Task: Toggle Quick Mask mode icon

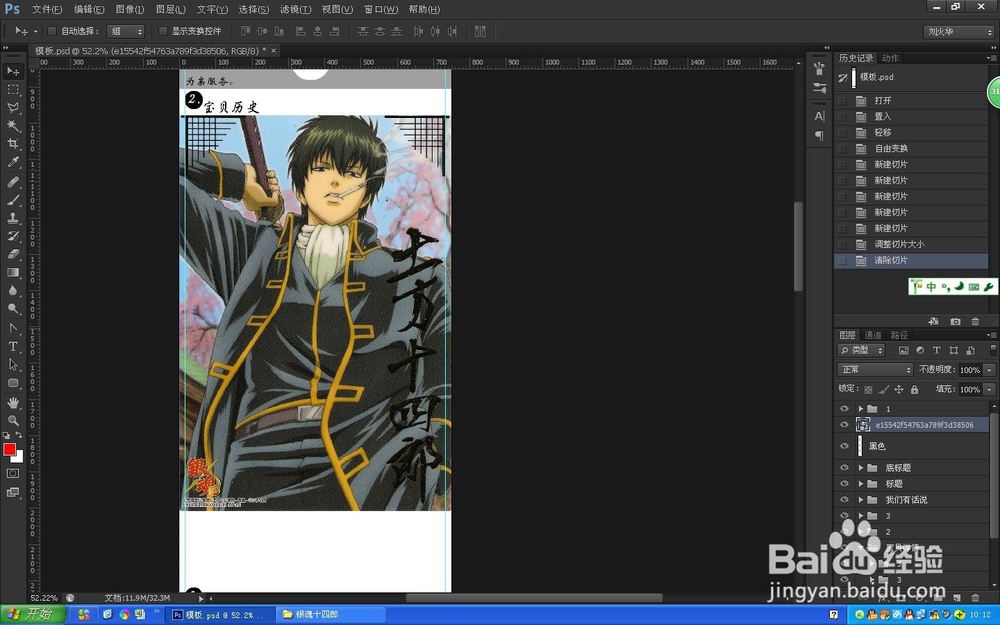Action: click(x=13, y=473)
